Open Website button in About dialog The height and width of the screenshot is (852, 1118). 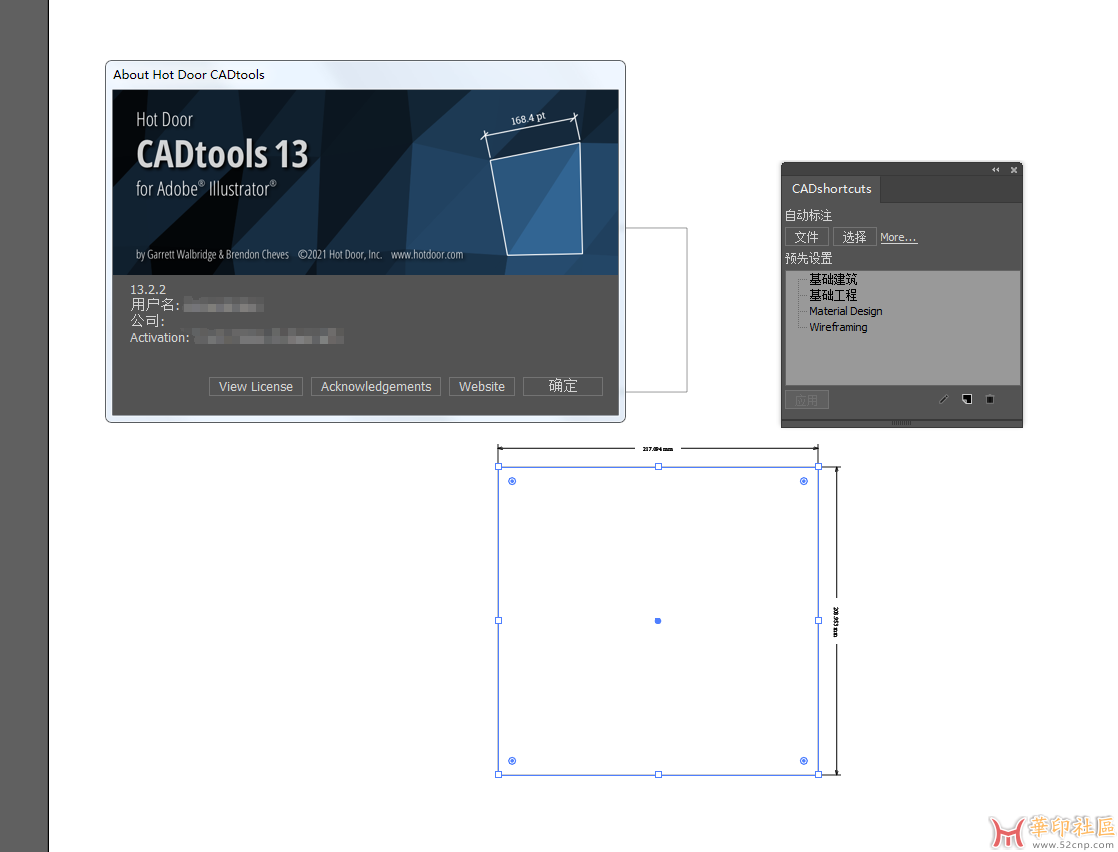click(x=482, y=386)
